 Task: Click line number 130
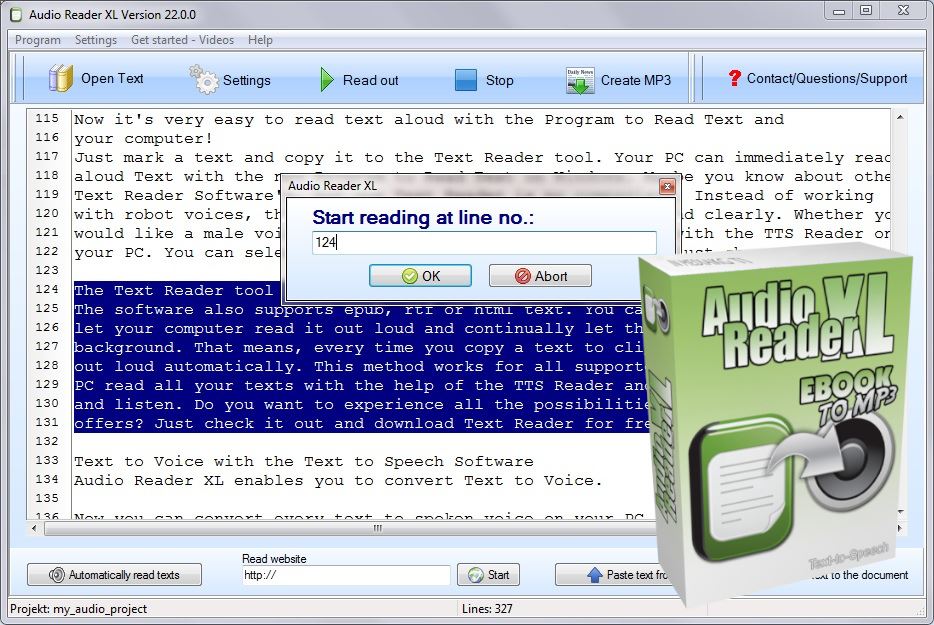click(47, 403)
